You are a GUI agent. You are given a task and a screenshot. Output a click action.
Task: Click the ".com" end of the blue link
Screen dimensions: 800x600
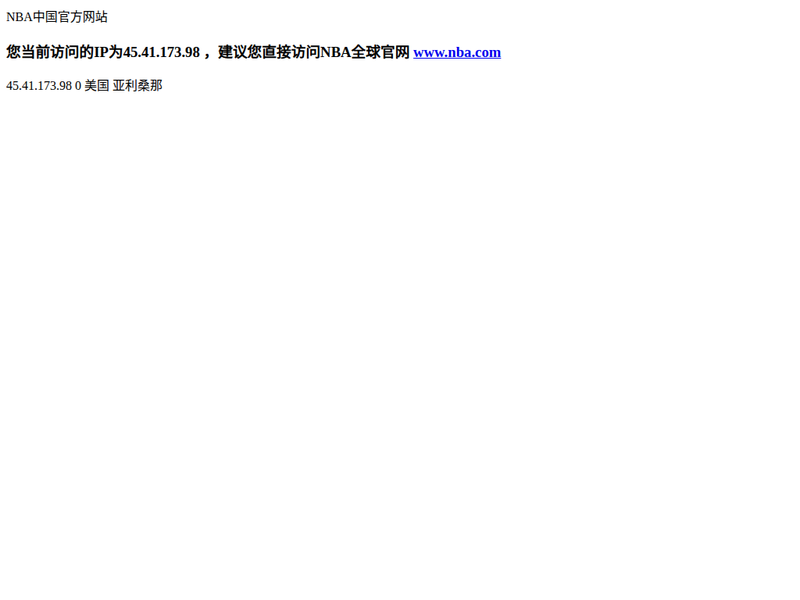(486, 53)
